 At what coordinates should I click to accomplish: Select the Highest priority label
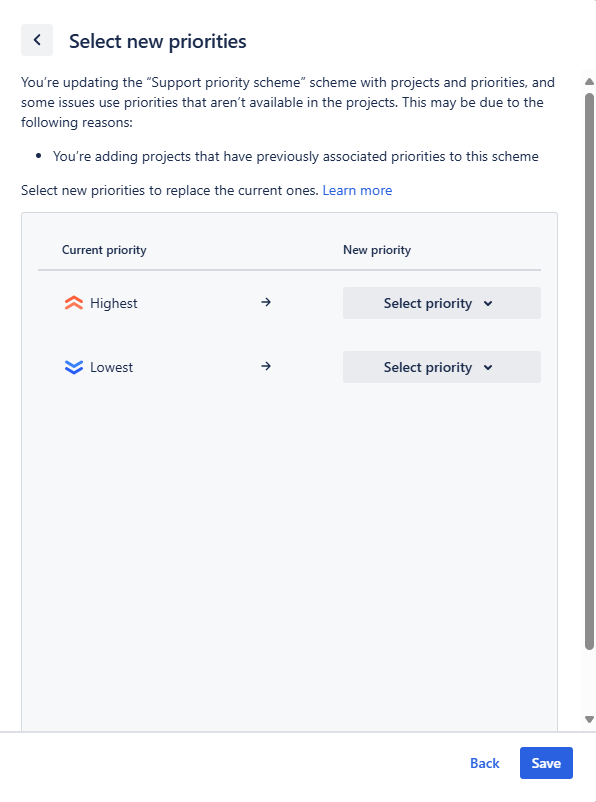[114, 303]
